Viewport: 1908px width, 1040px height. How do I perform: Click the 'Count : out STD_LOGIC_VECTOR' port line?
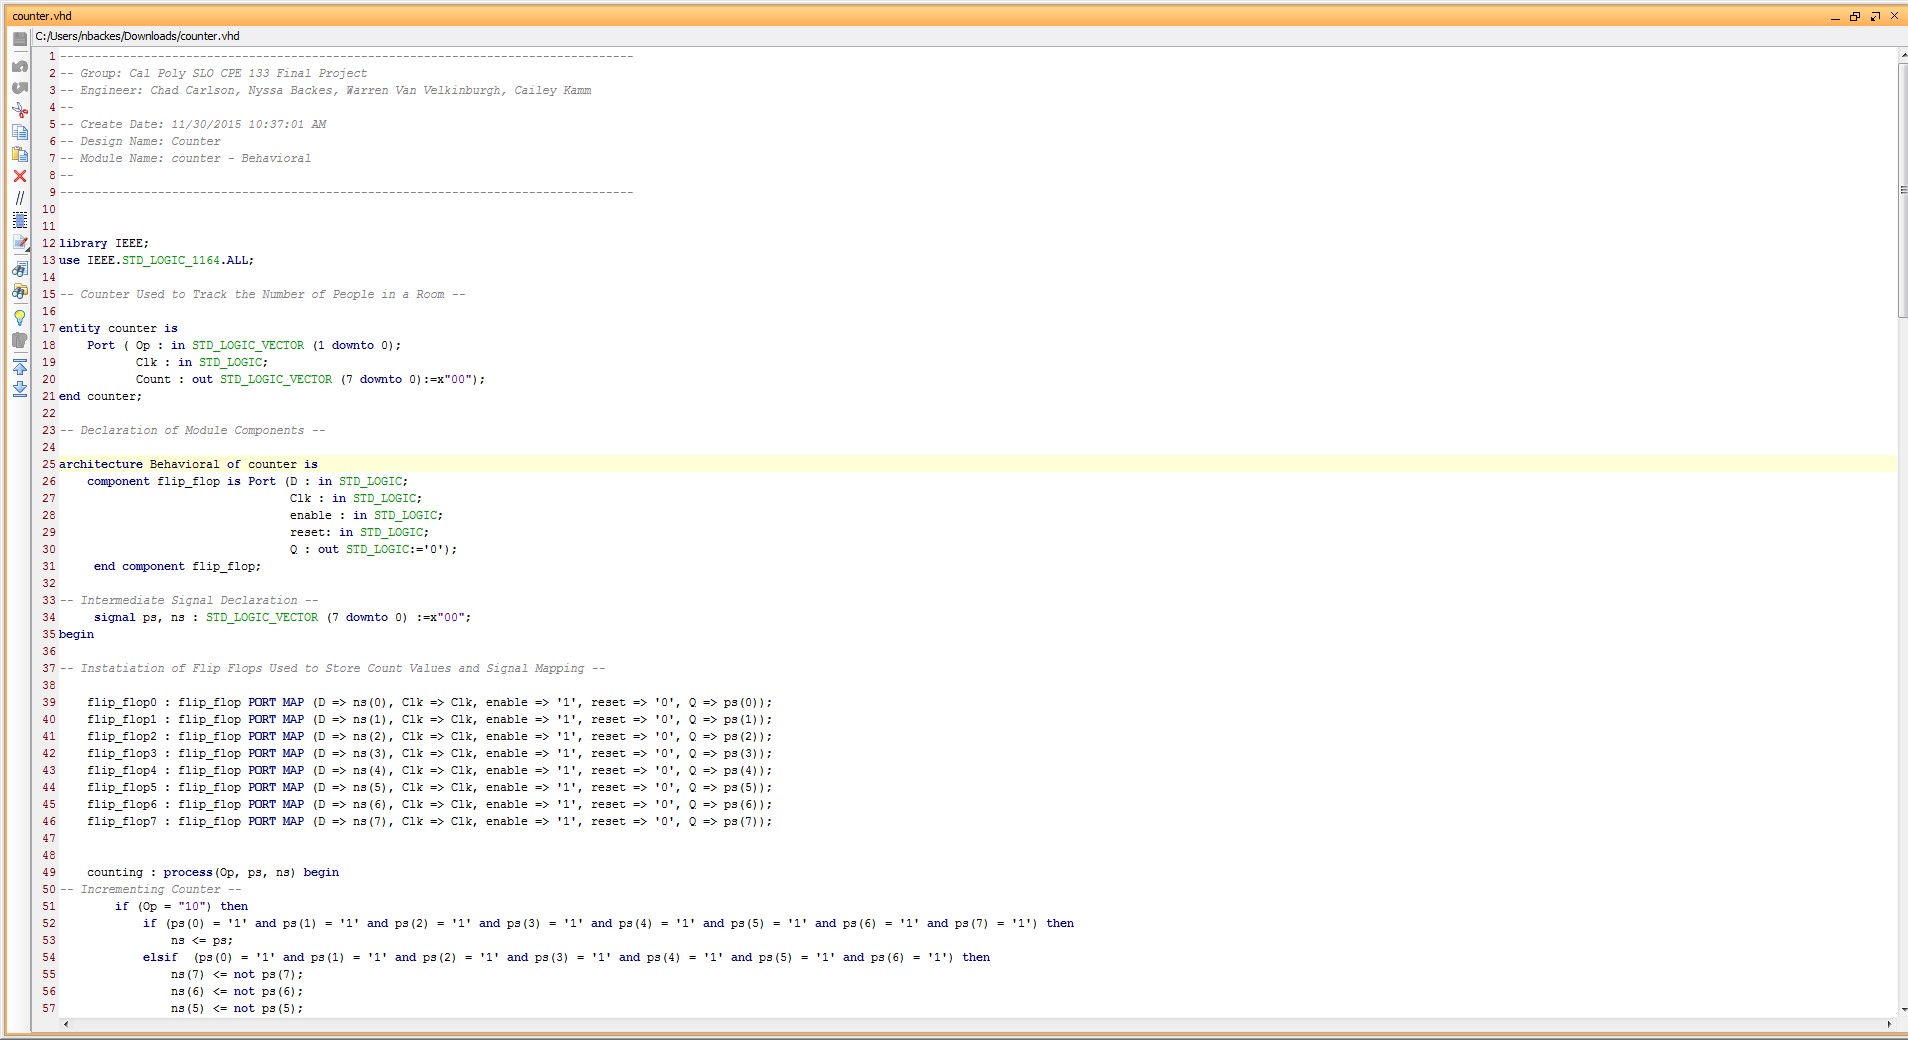click(310, 379)
